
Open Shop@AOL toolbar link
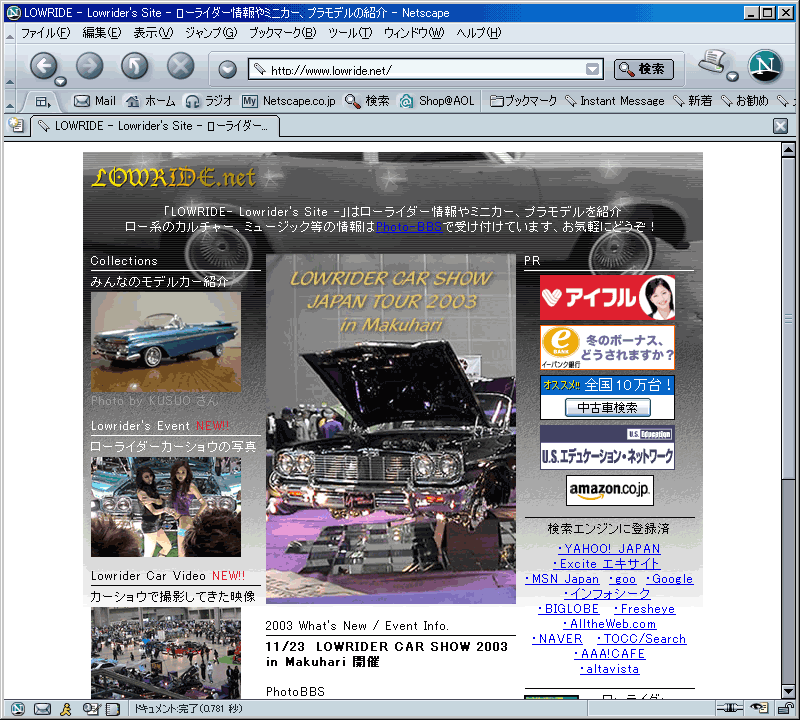coord(437,101)
